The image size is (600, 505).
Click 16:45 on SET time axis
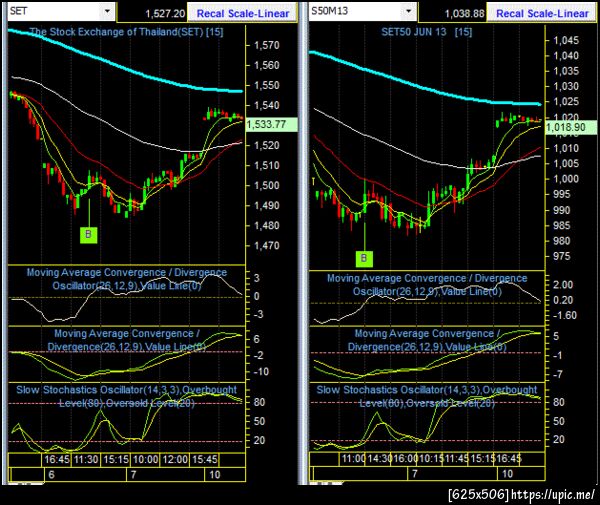[57, 459]
